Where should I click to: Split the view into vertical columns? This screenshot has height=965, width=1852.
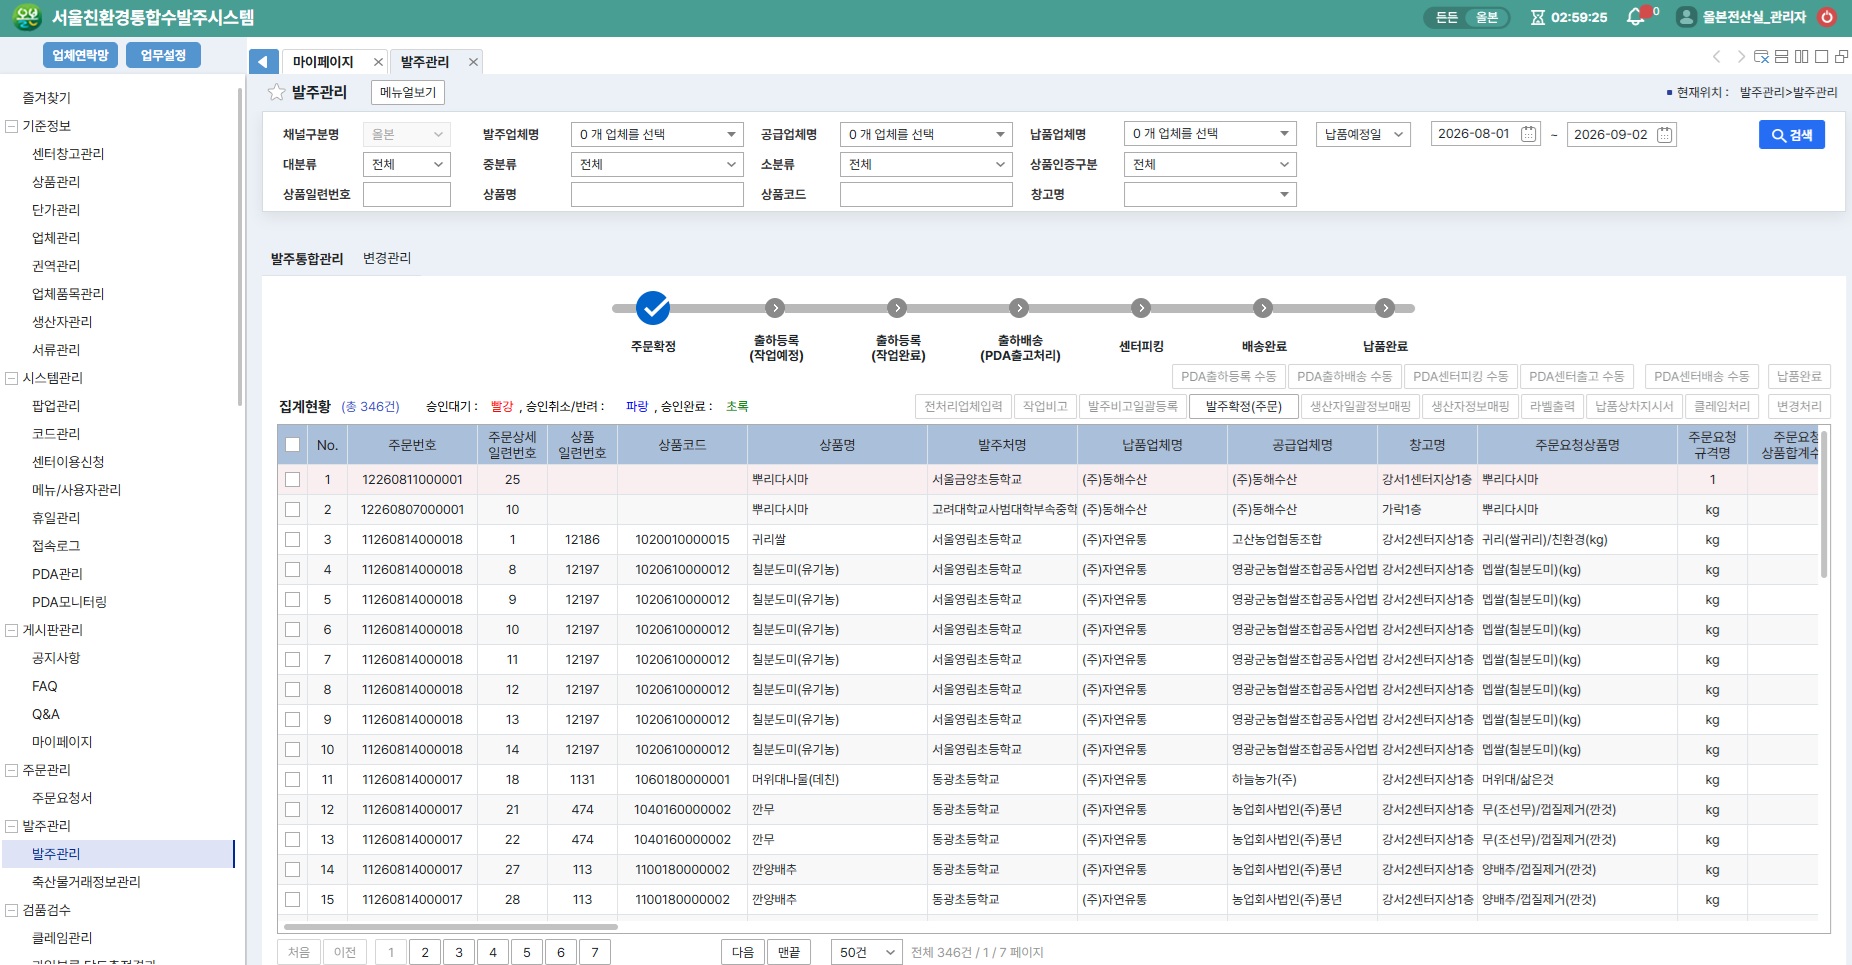(1802, 57)
